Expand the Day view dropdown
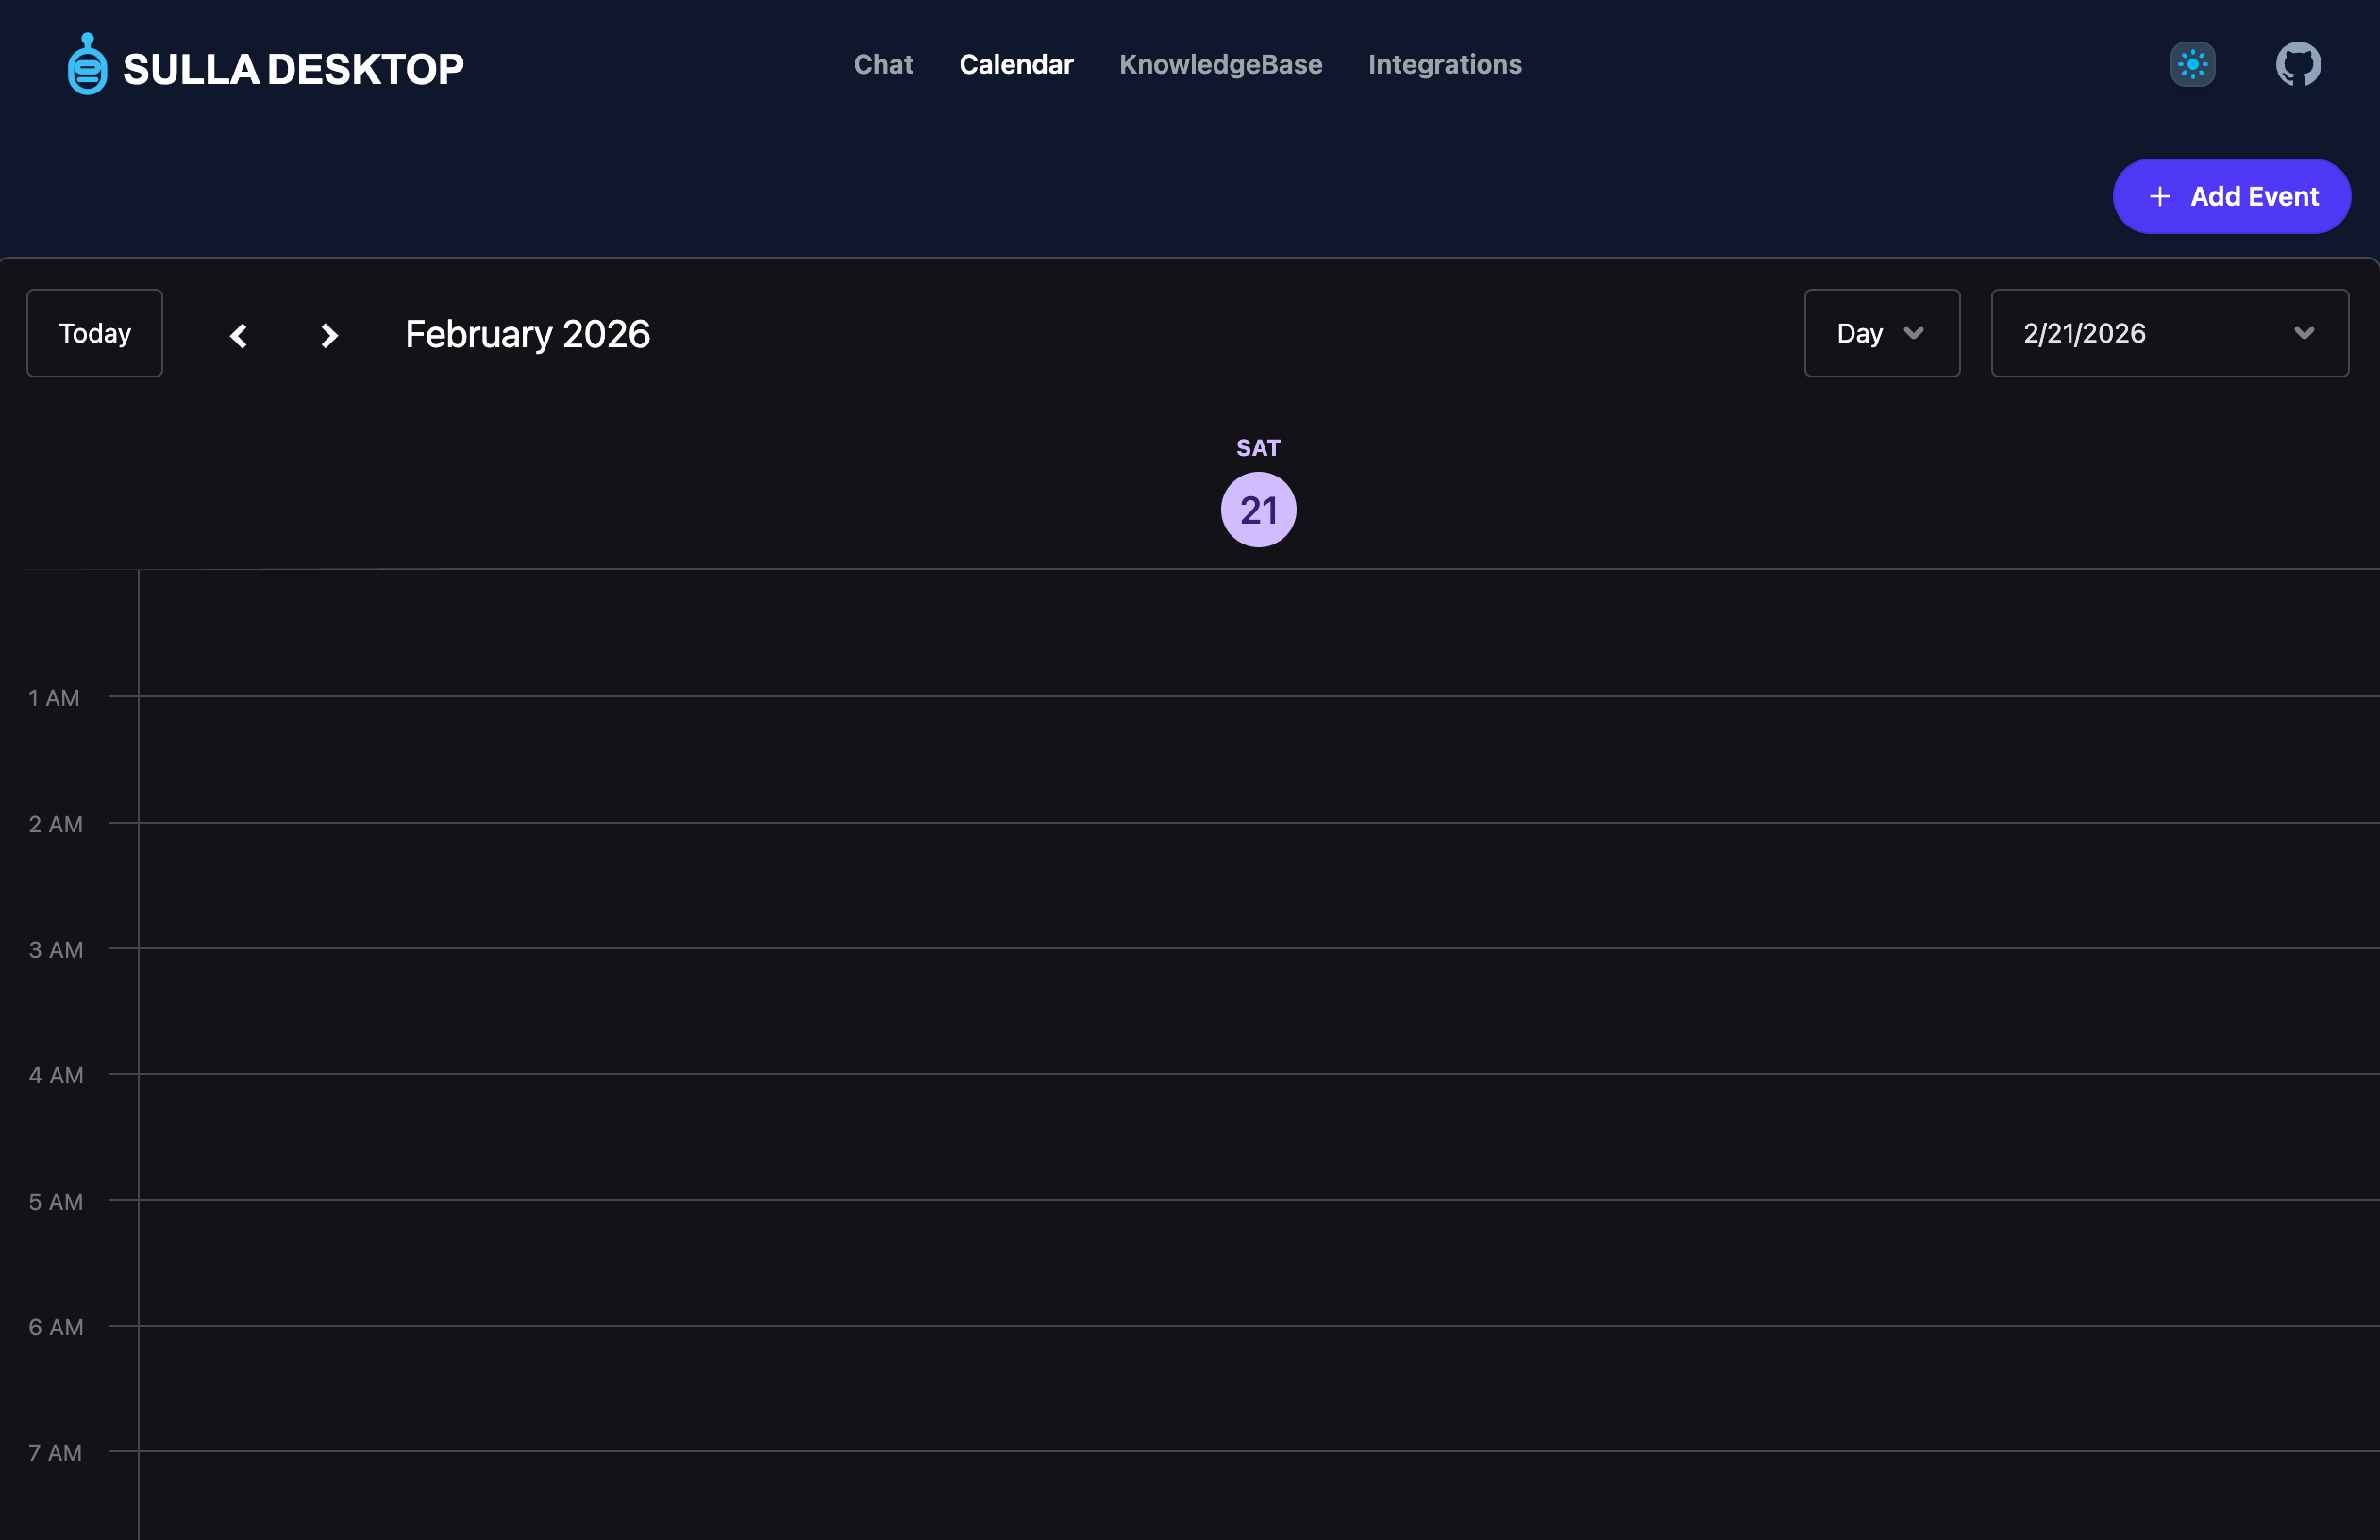2380x1540 pixels. [x=1881, y=333]
